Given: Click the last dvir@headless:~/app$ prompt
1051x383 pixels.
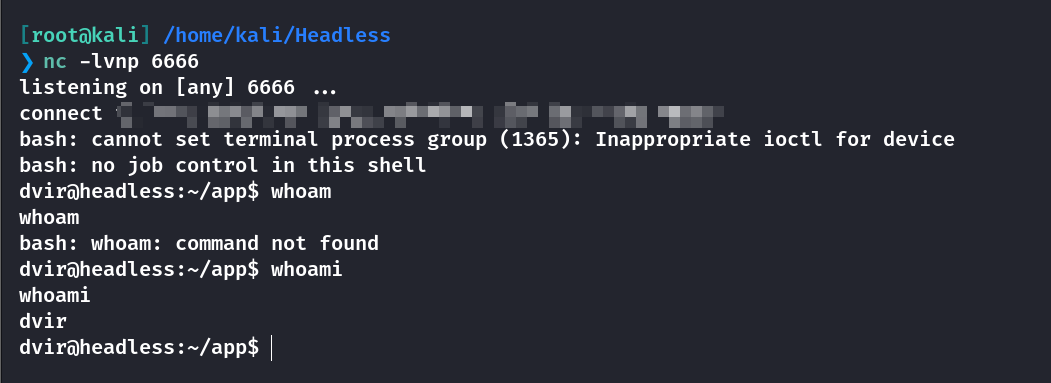Looking at the screenshot, I should tap(139, 347).
